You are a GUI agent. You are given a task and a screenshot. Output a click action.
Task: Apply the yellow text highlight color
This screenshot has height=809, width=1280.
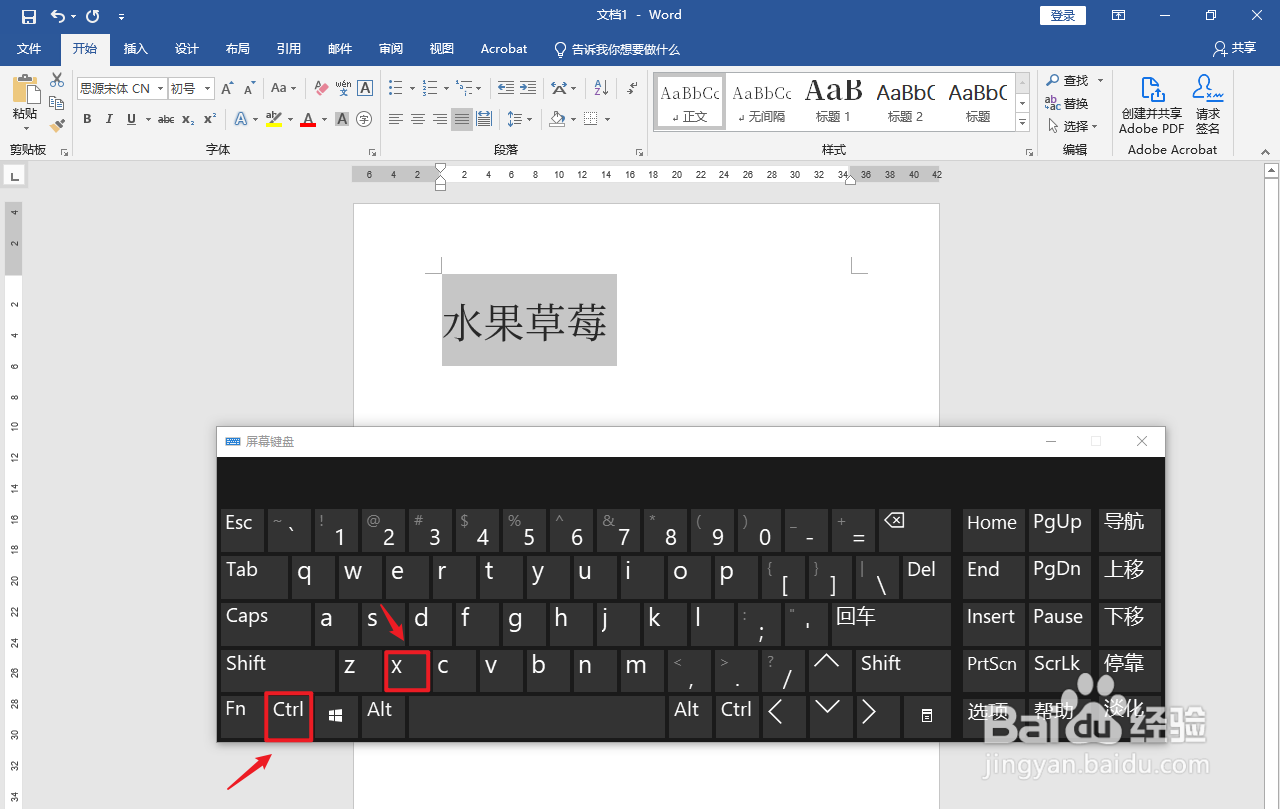pos(273,119)
